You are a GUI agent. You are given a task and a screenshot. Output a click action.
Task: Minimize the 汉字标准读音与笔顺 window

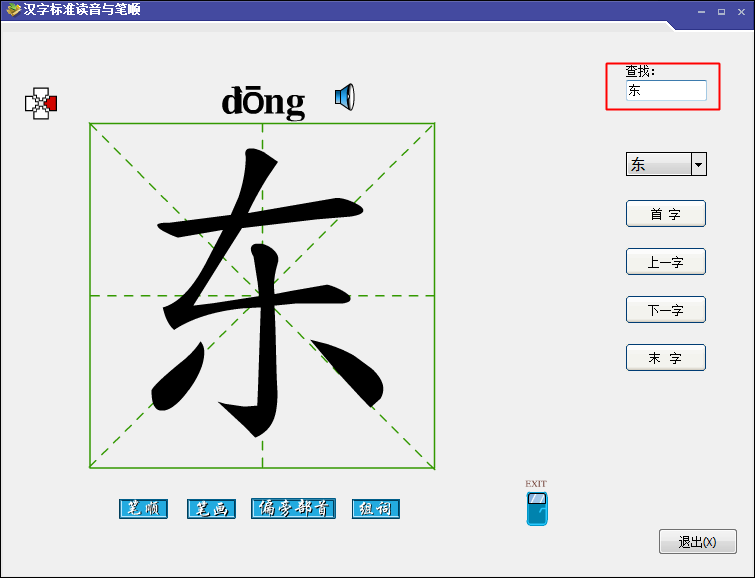pyautogui.click(x=702, y=12)
